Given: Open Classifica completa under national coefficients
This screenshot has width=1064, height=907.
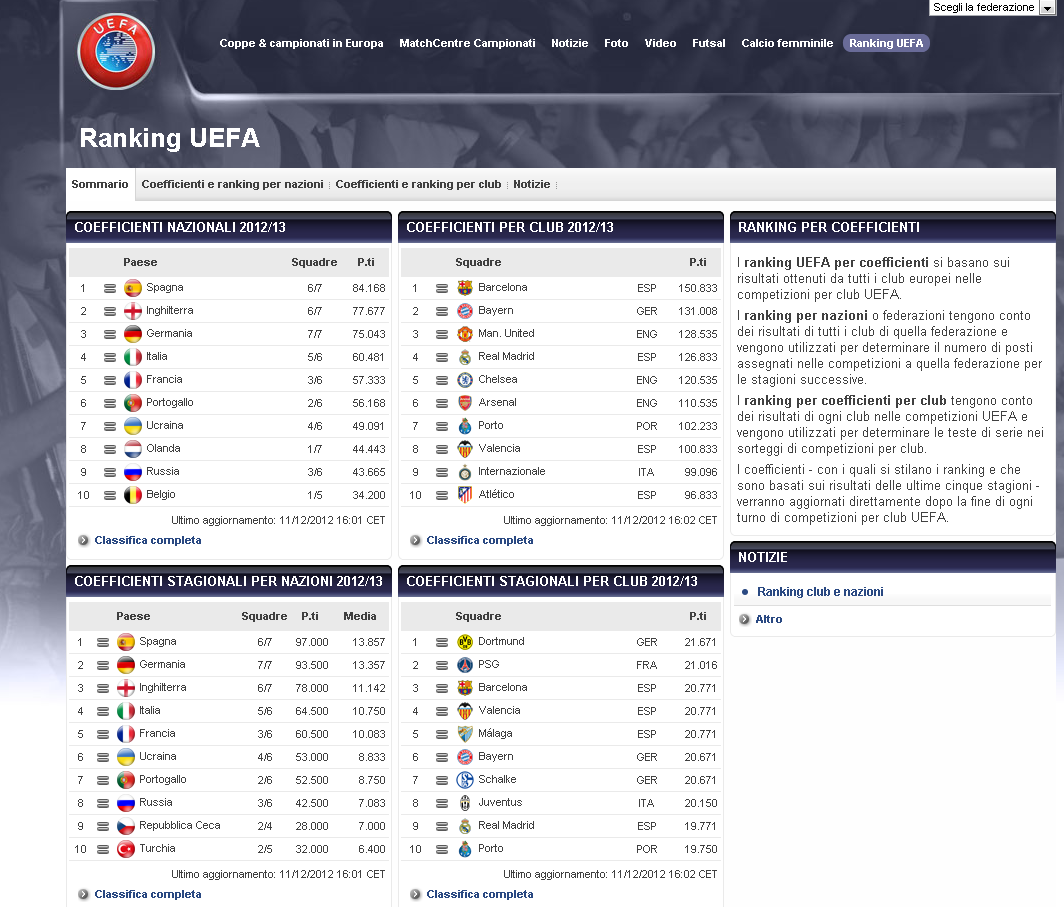Looking at the screenshot, I should 147,541.
